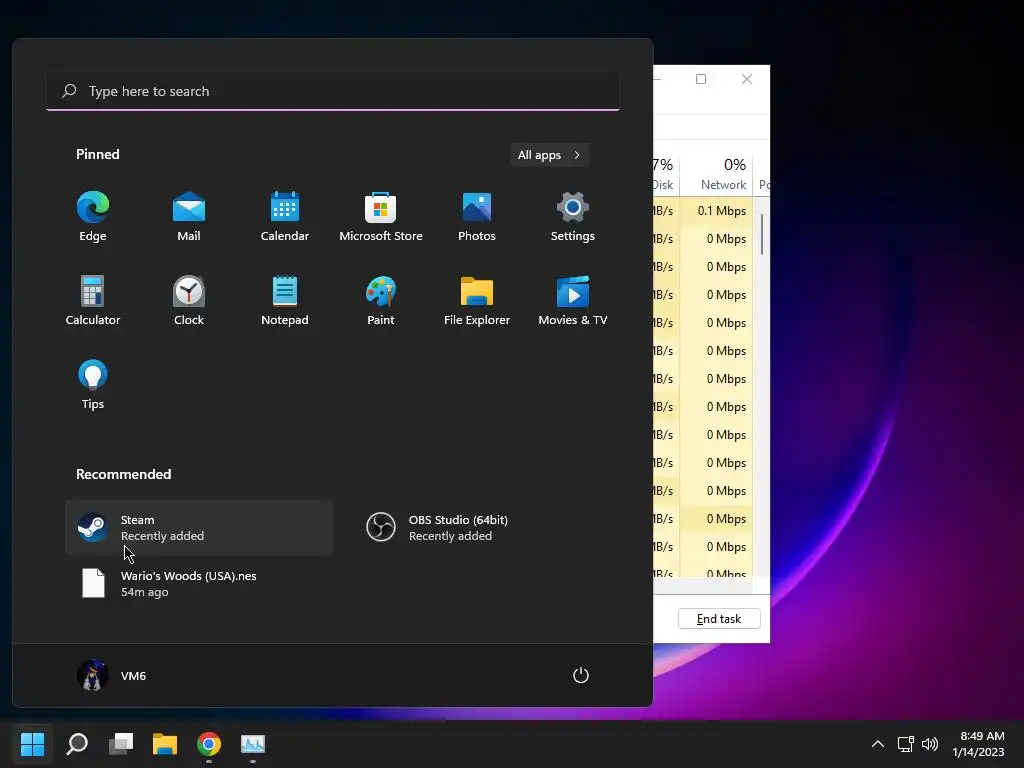Open File Explorer on the taskbar
Image resolution: width=1024 pixels, height=768 pixels.
click(165, 744)
